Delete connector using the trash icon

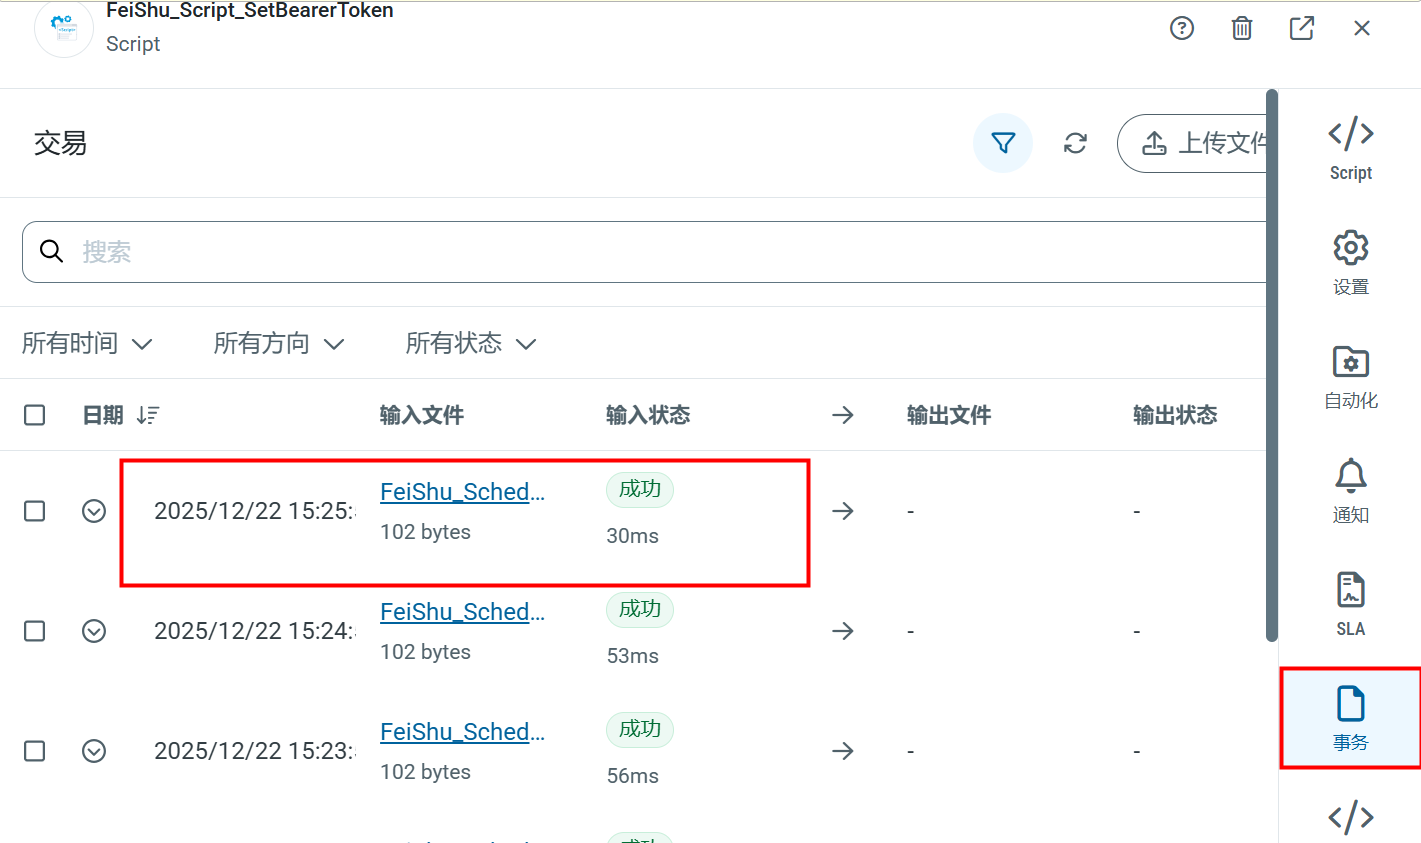point(1242,28)
